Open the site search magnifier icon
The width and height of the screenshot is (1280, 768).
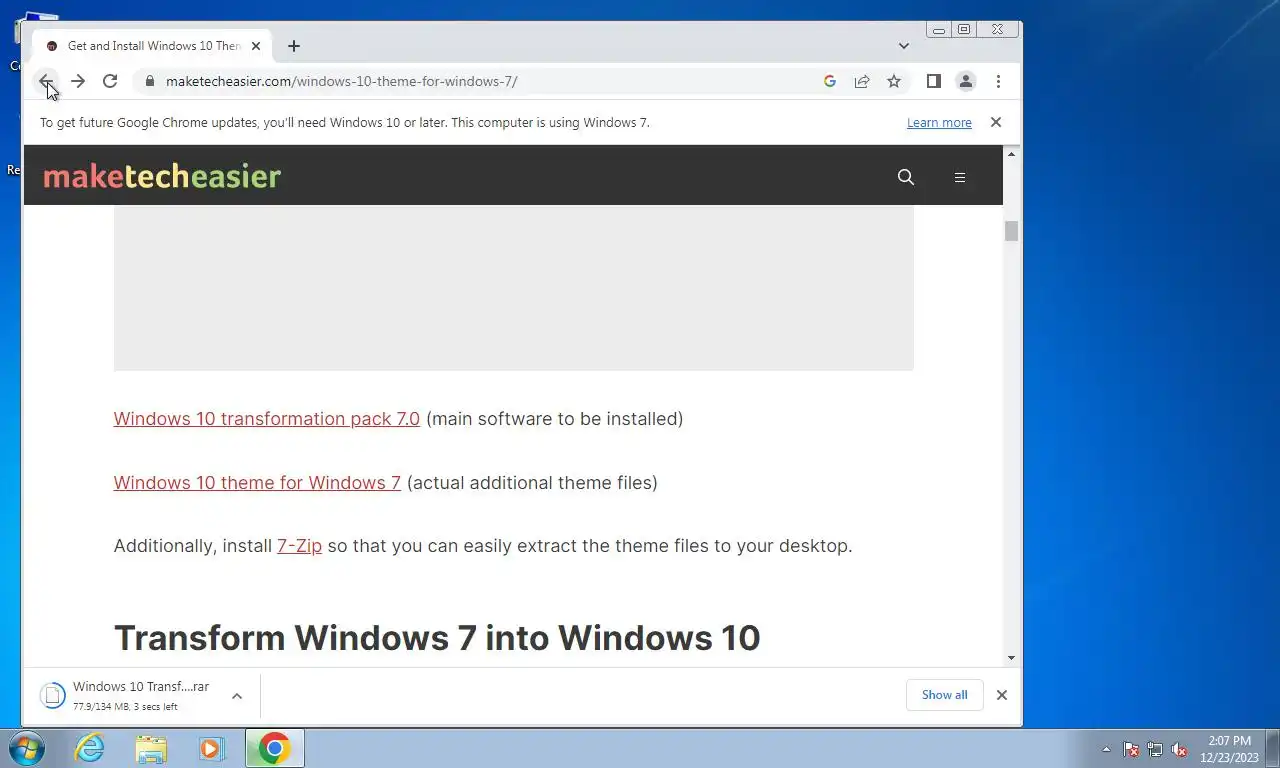pos(906,177)
